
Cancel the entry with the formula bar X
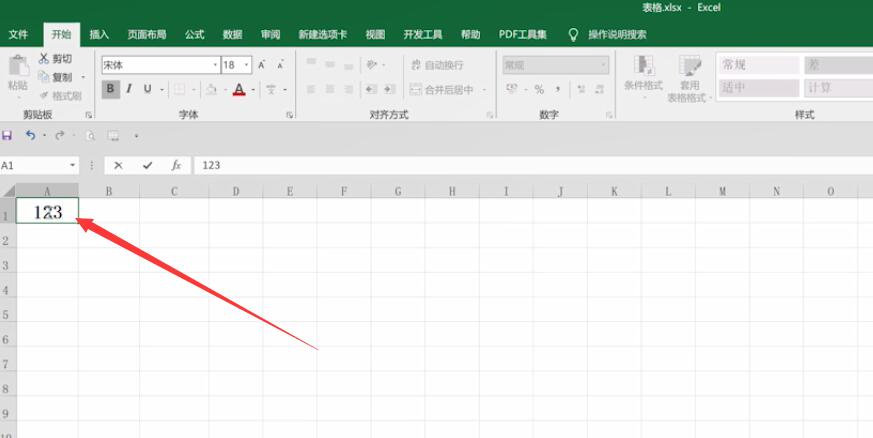point(118,165)
